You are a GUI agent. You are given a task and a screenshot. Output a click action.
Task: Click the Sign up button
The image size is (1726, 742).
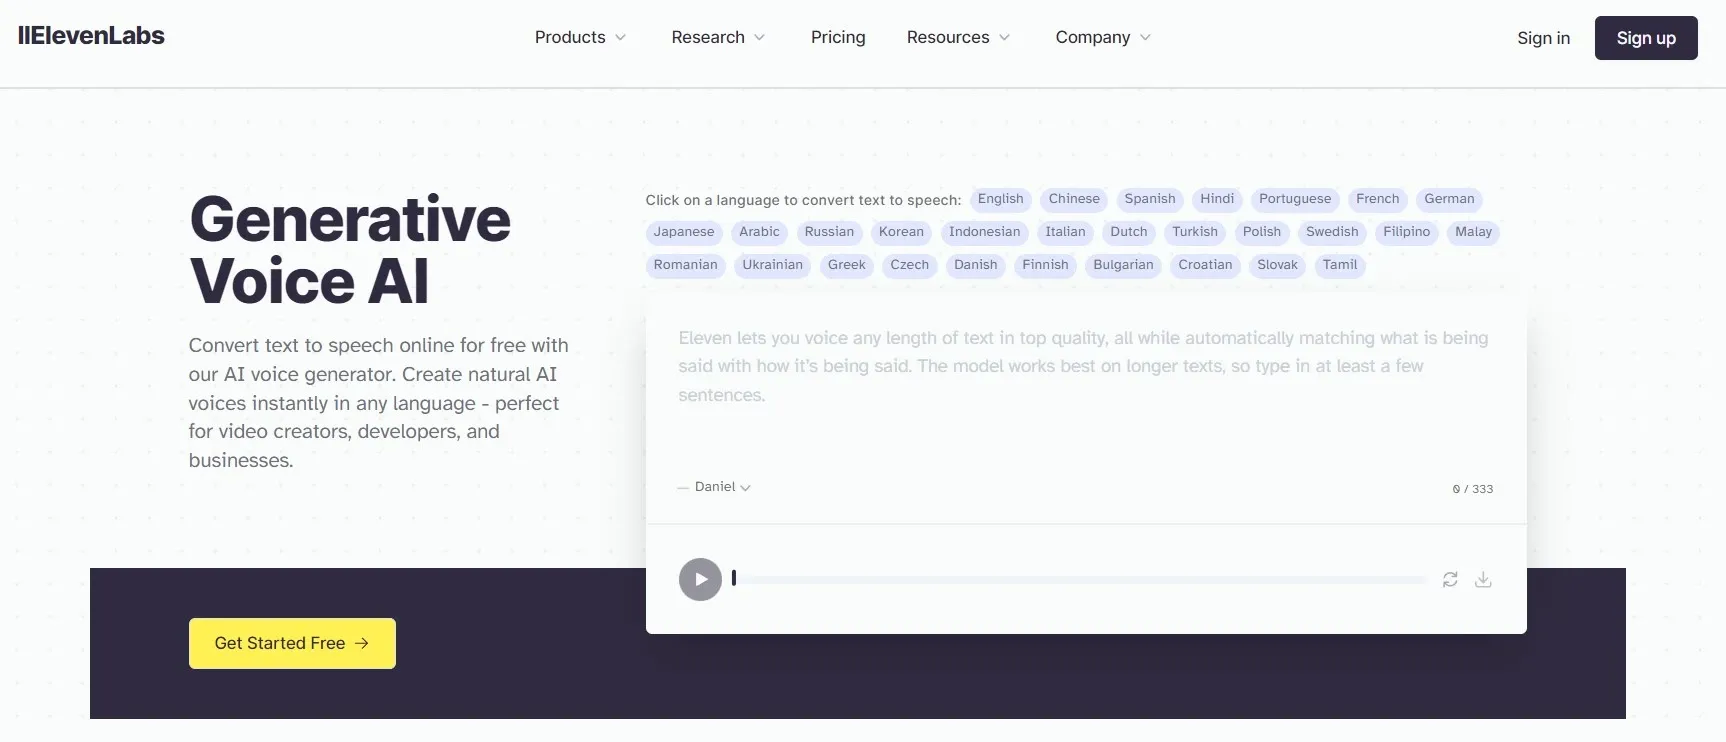click(x=1646, y=38)
